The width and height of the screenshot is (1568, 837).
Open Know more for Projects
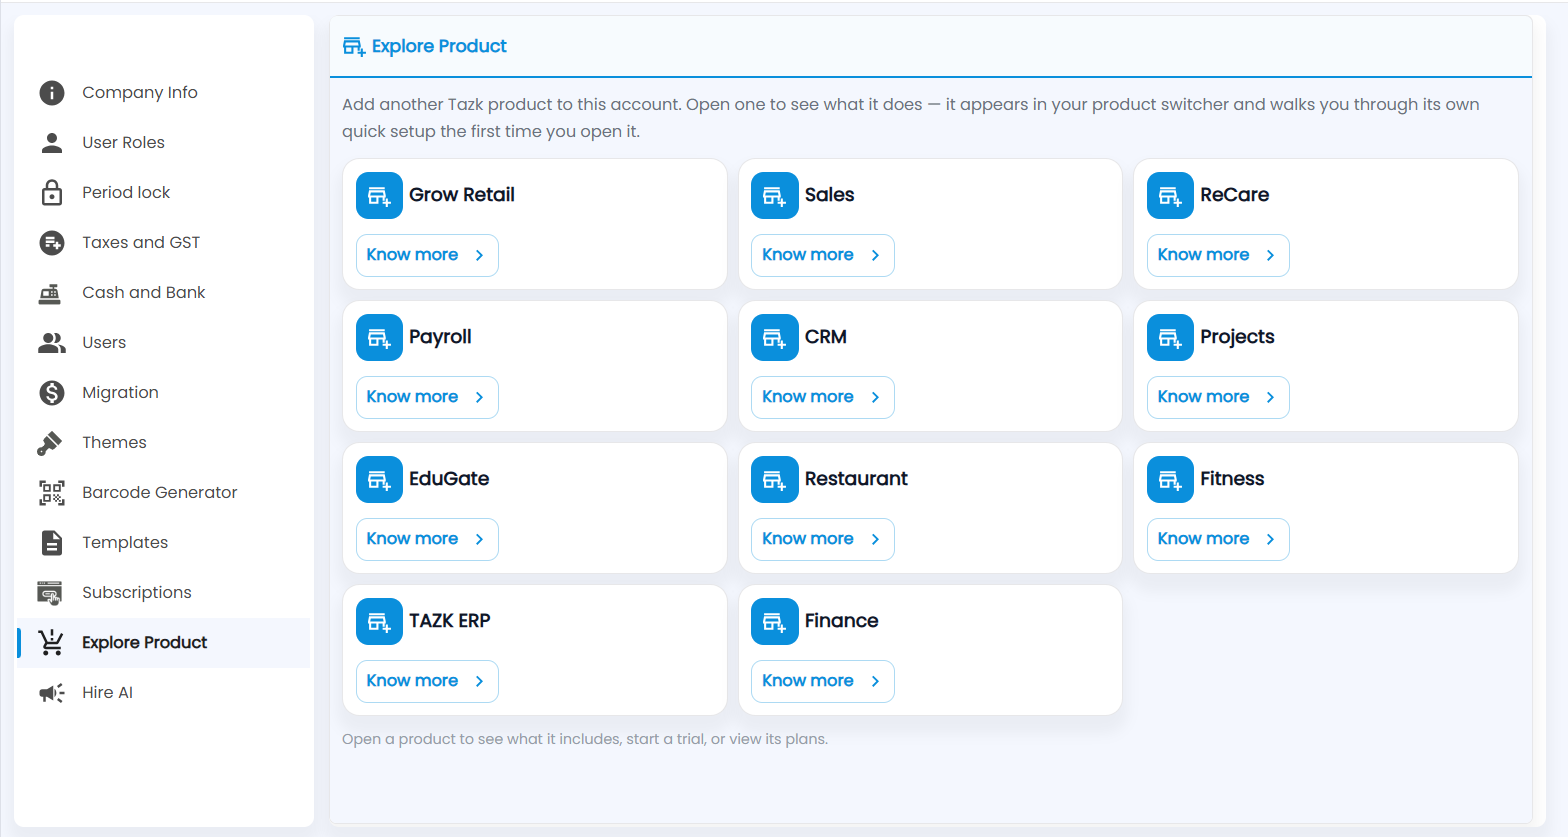(x=1218, y=397)
